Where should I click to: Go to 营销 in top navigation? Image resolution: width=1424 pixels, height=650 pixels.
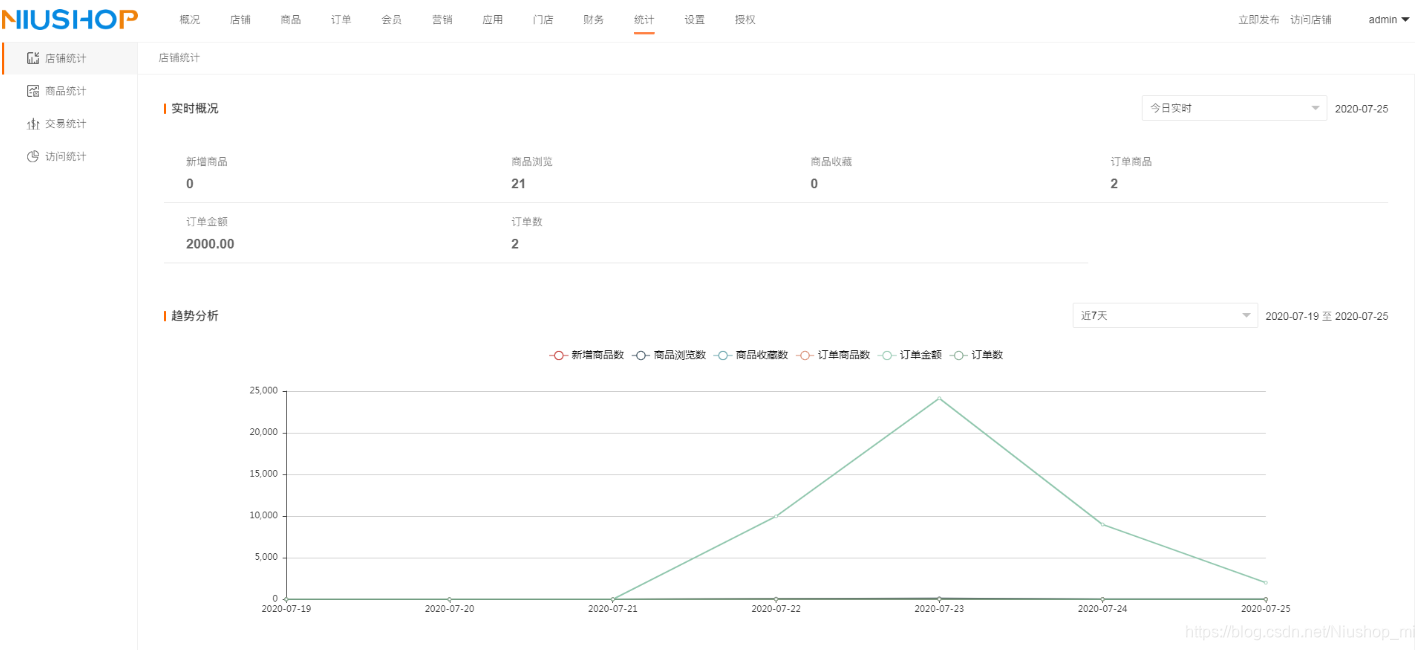442,20
